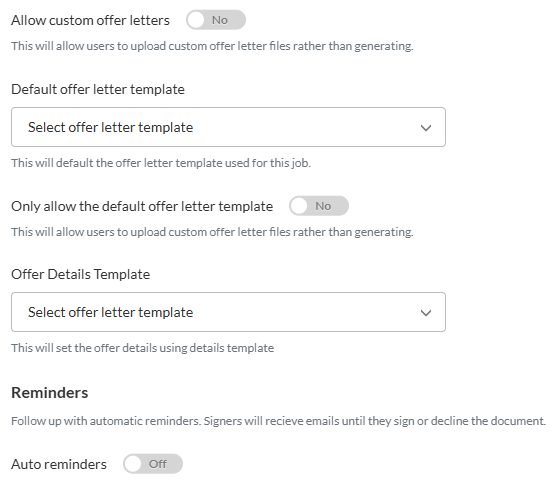Screen dimensions: 557x501
Task: Click the Offer Details Template field label
Action: pos(81,274)
